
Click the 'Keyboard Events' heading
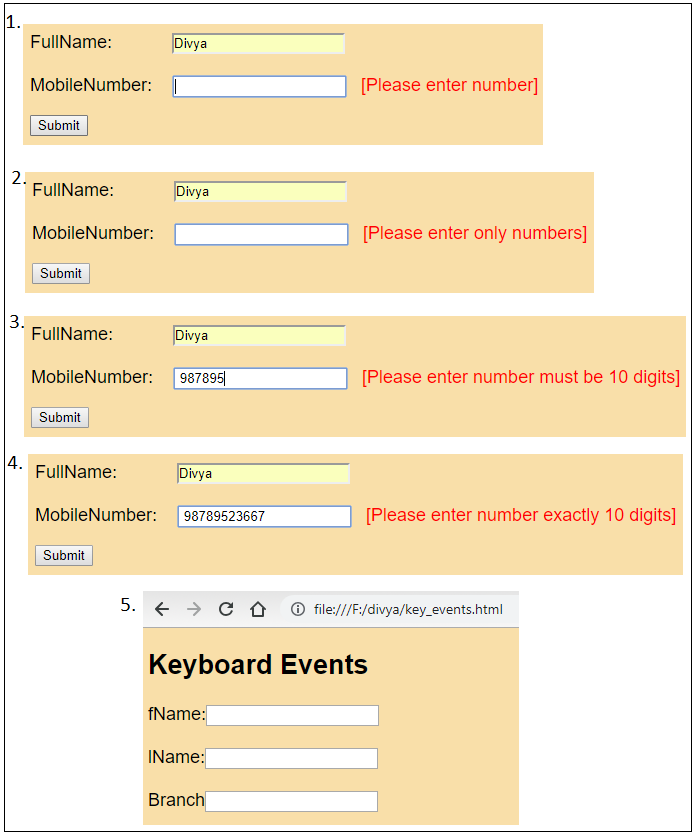coord(258,665)
